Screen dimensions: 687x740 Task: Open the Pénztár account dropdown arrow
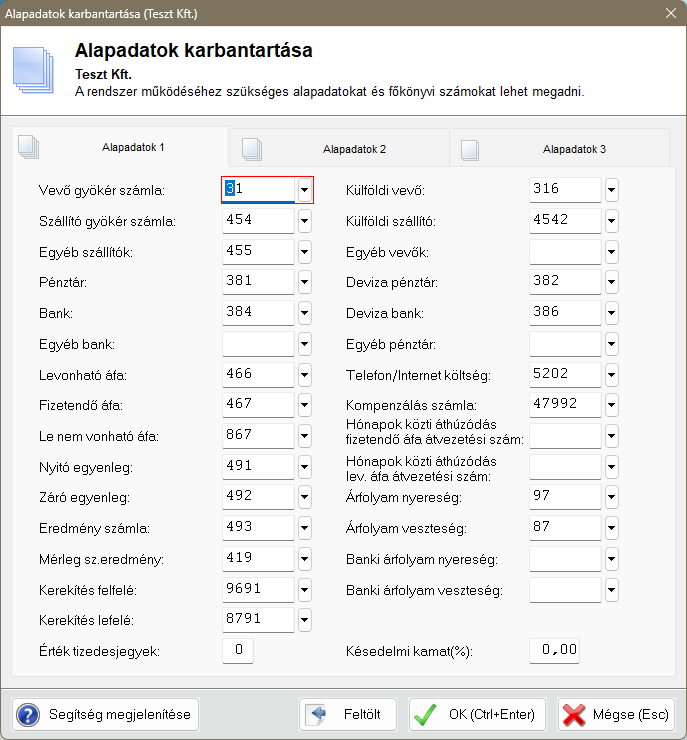click(x=304, y=283)
